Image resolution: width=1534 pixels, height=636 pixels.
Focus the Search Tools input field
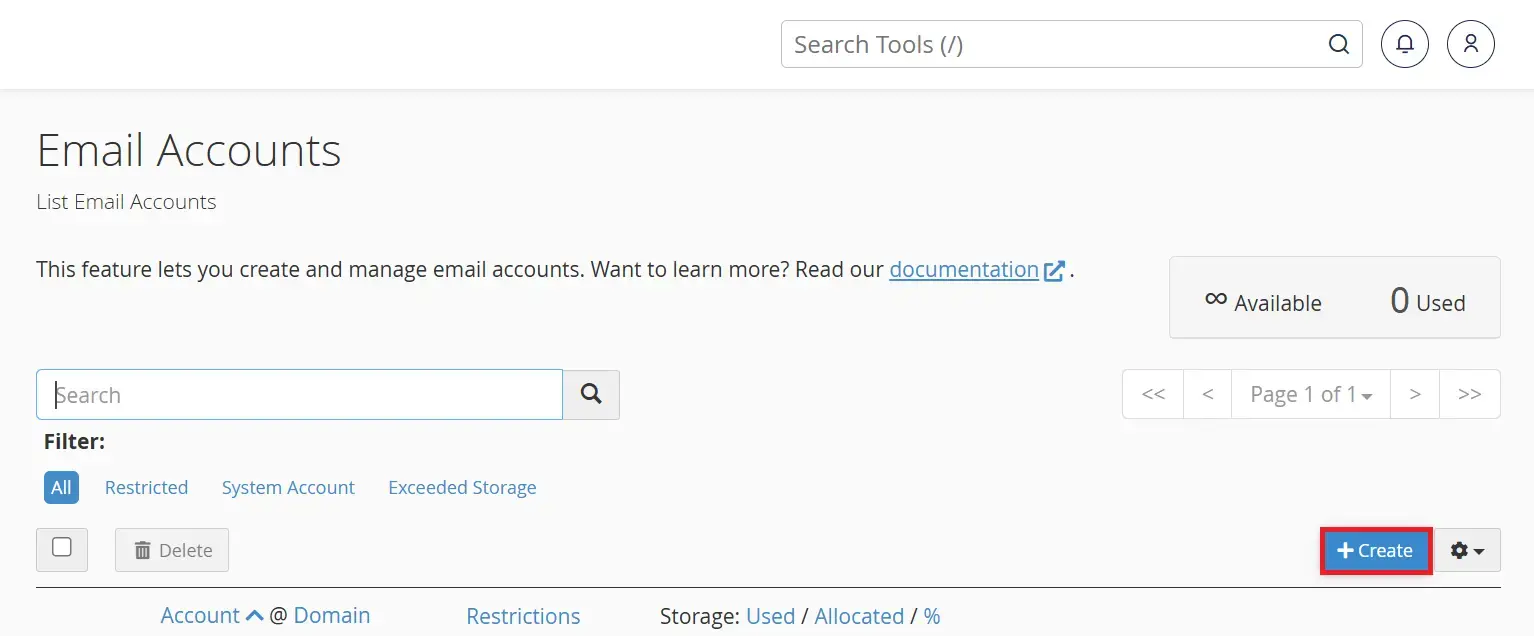(x=1050, y=44)
